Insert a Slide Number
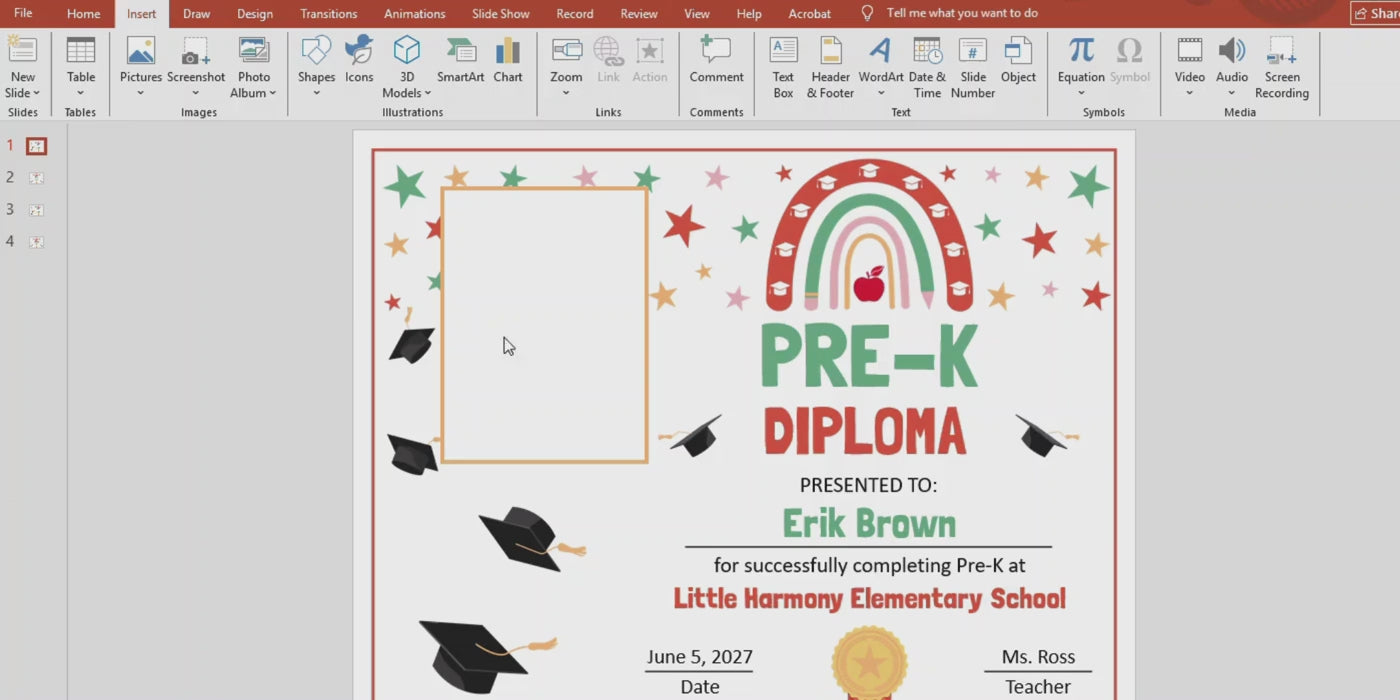Screen dimensions: 1400x700 pyautogui.click(x=972, y=66)
